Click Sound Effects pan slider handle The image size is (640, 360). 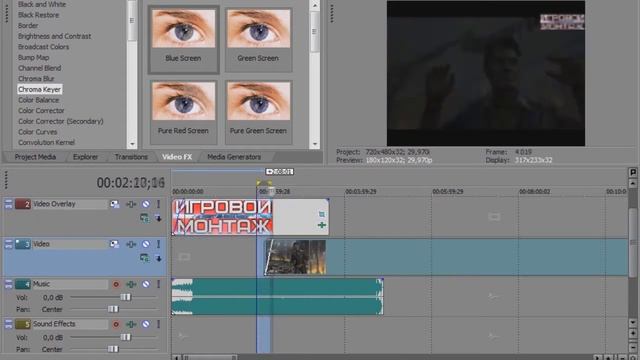pyautogui.click(x=113, y=349)
